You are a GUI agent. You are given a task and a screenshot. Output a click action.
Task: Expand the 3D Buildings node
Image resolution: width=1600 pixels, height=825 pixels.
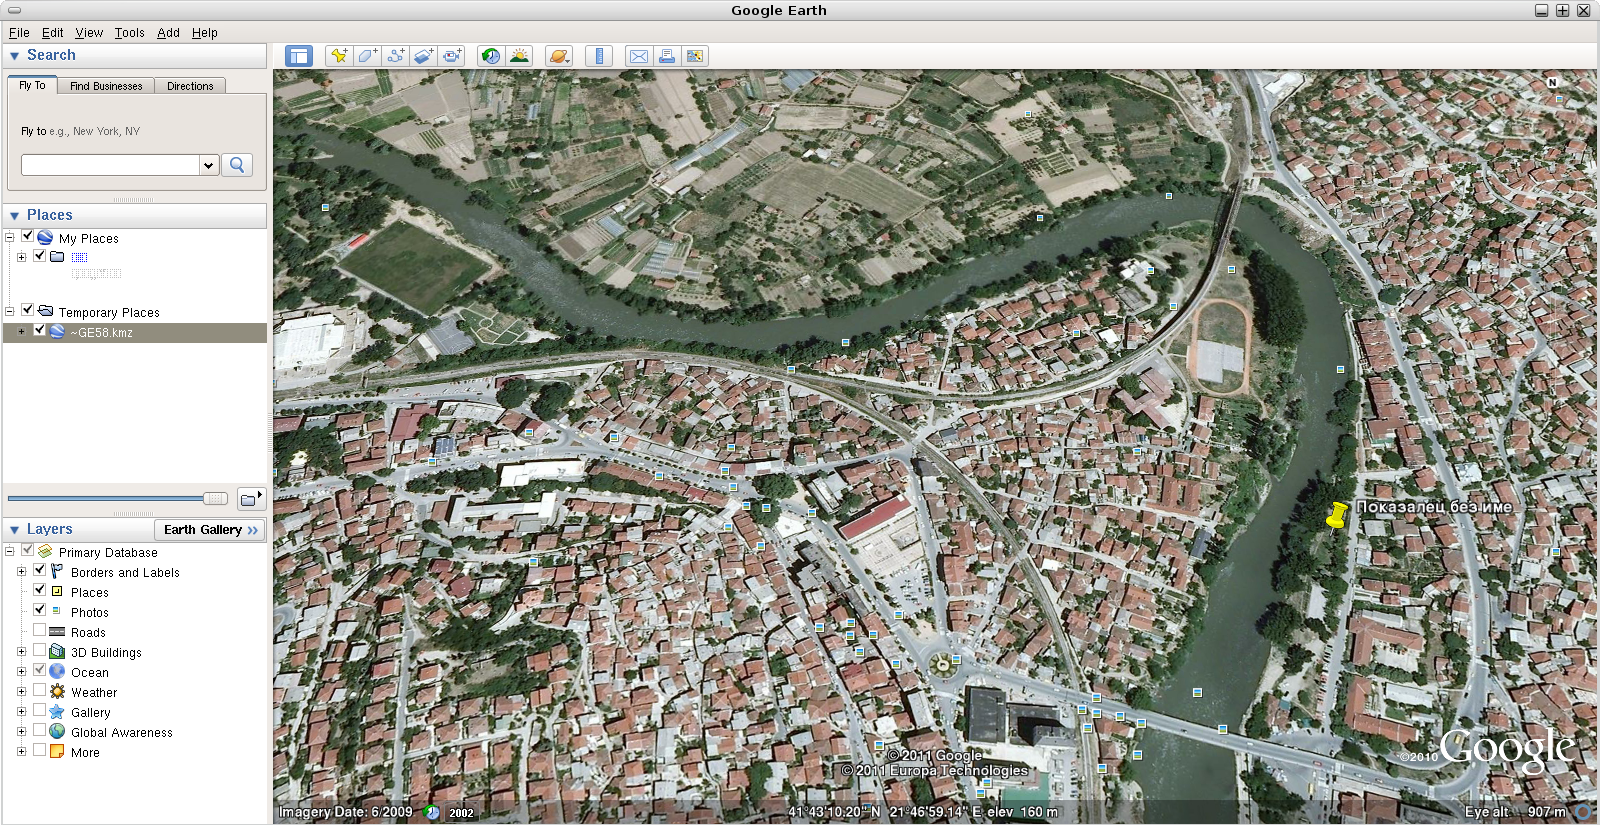tap(21, 652)
